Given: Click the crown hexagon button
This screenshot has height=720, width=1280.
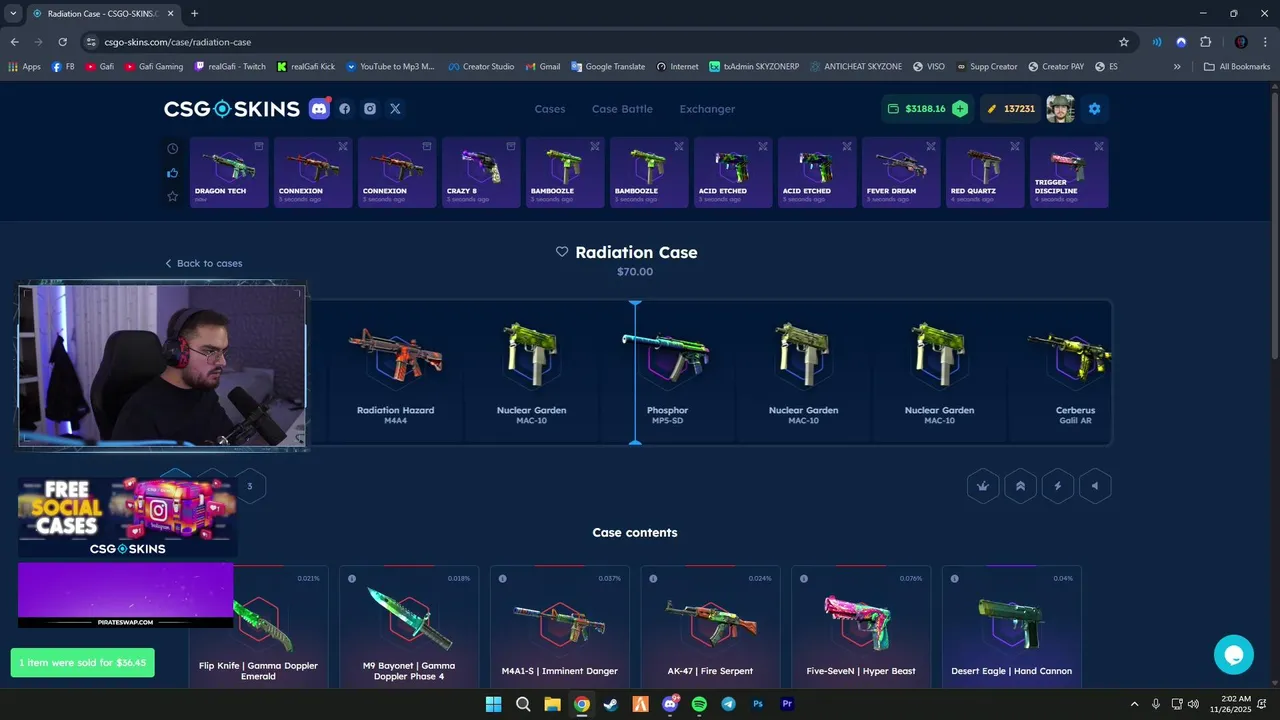Looking at the screenshot, I should coord(983,486).
